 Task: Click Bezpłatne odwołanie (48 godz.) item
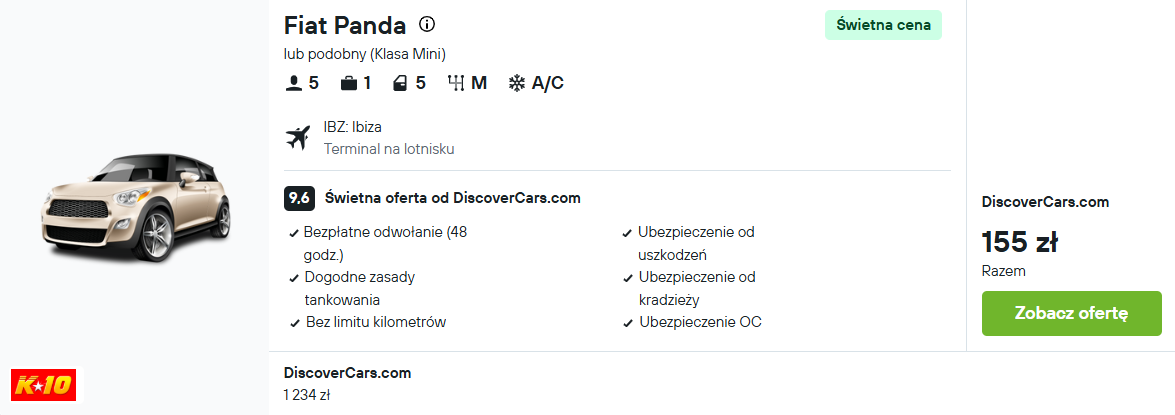point(385,243)
